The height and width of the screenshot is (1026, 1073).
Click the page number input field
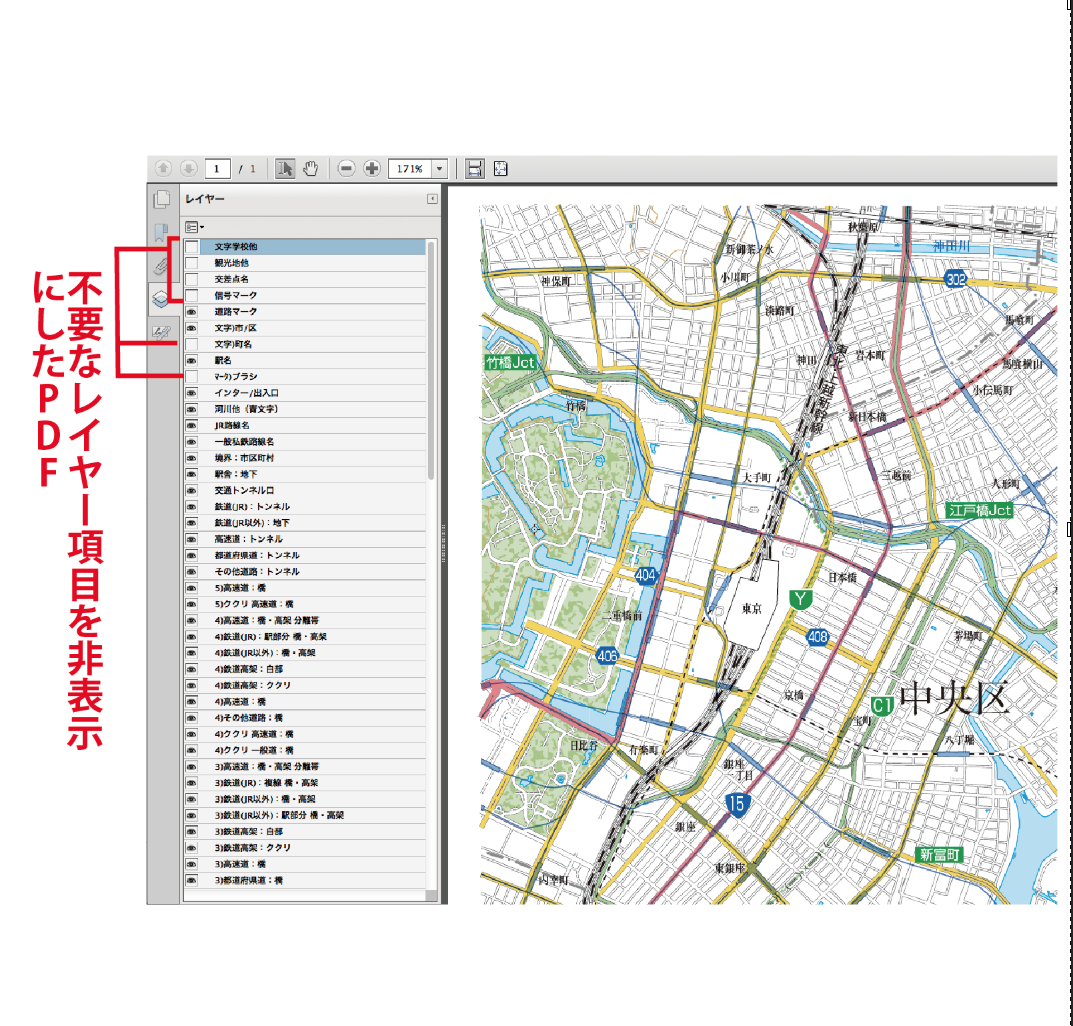pyautogui.click(x=218, y=168)
